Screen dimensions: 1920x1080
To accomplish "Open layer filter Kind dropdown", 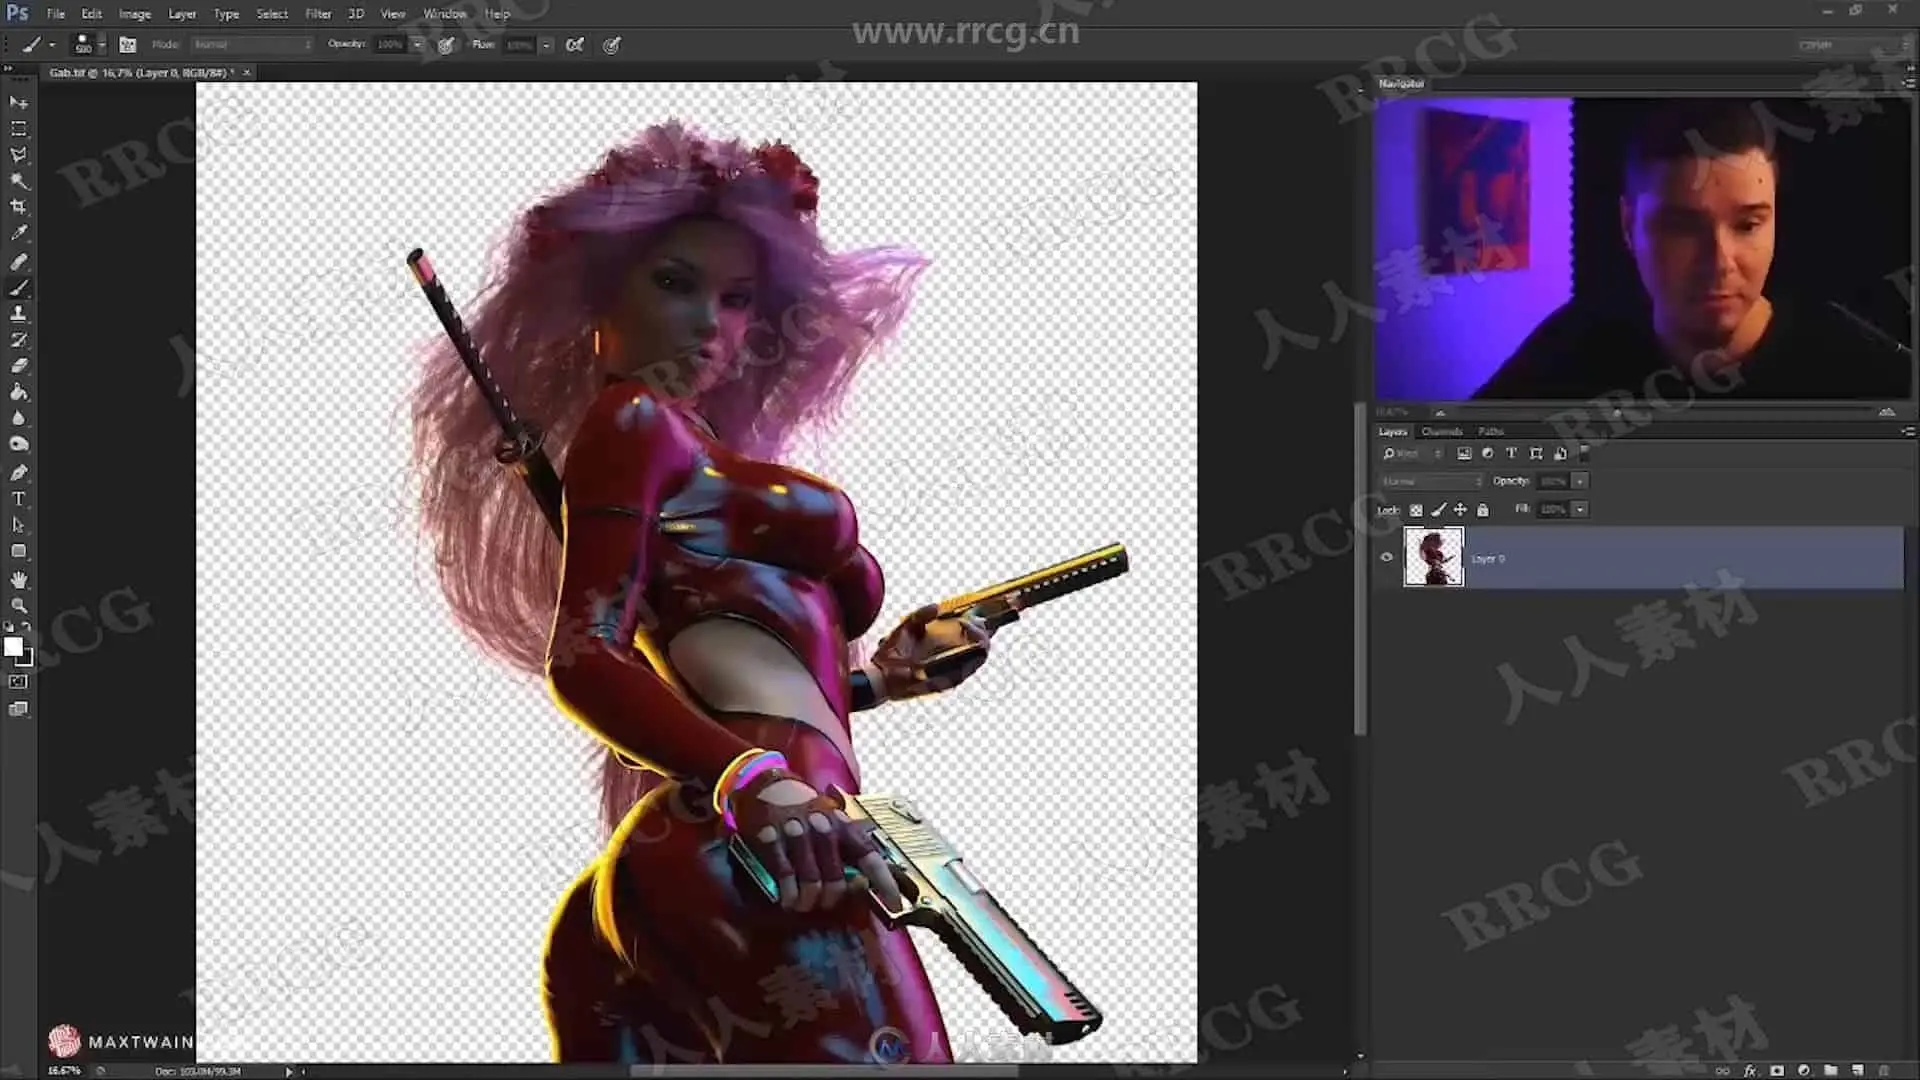I will pos(1411,453).
